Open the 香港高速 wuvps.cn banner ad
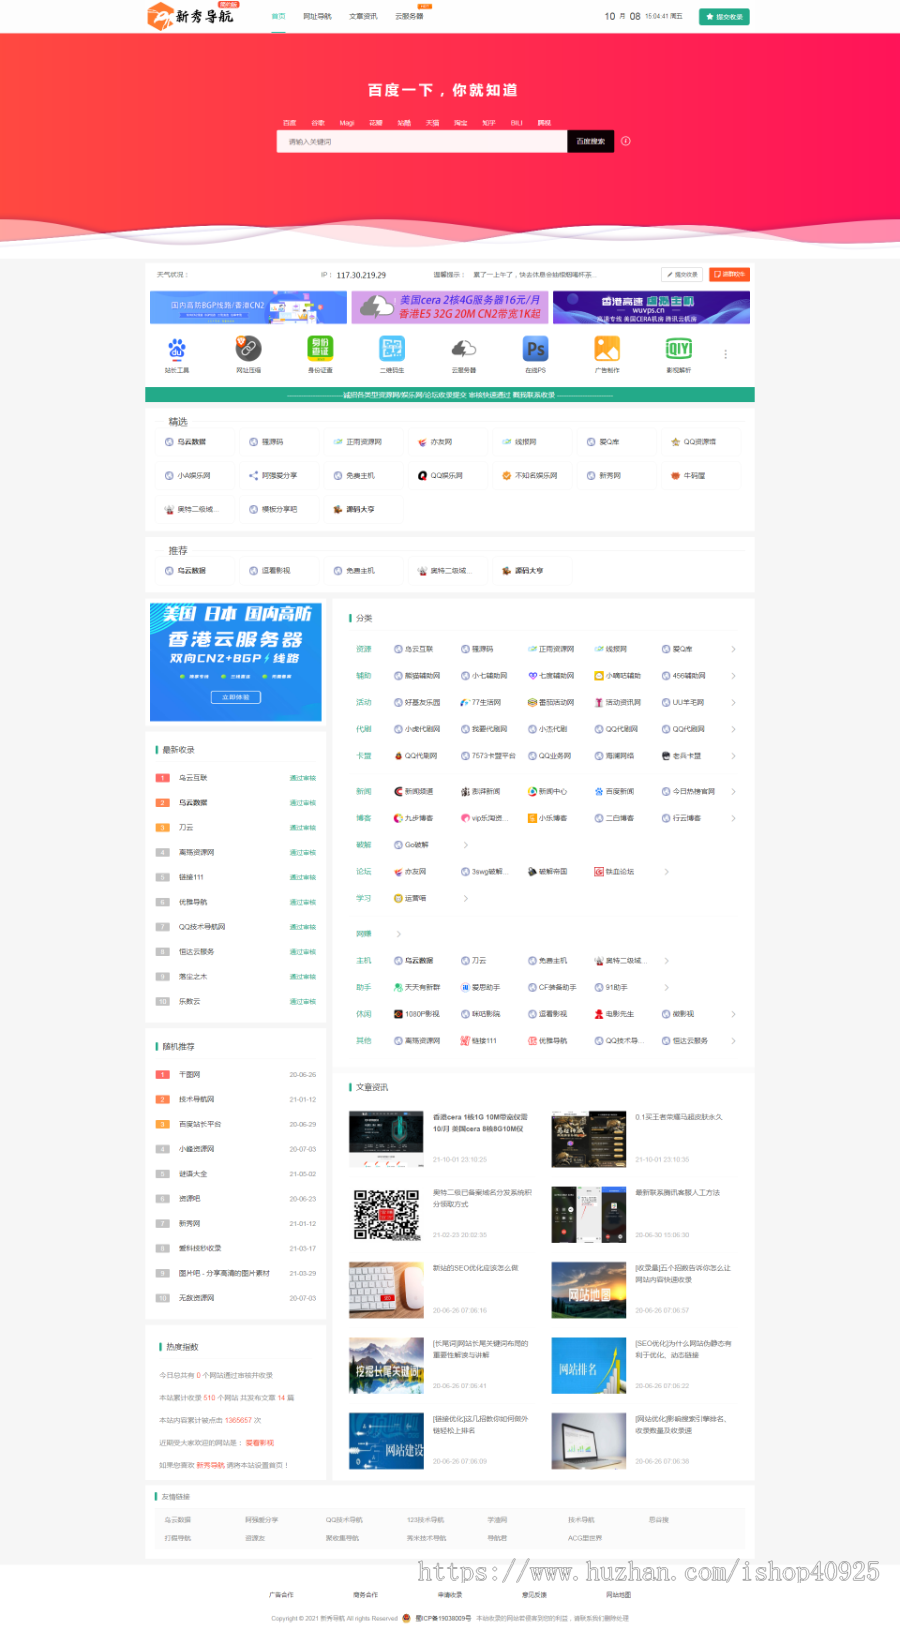 (651, 307)
